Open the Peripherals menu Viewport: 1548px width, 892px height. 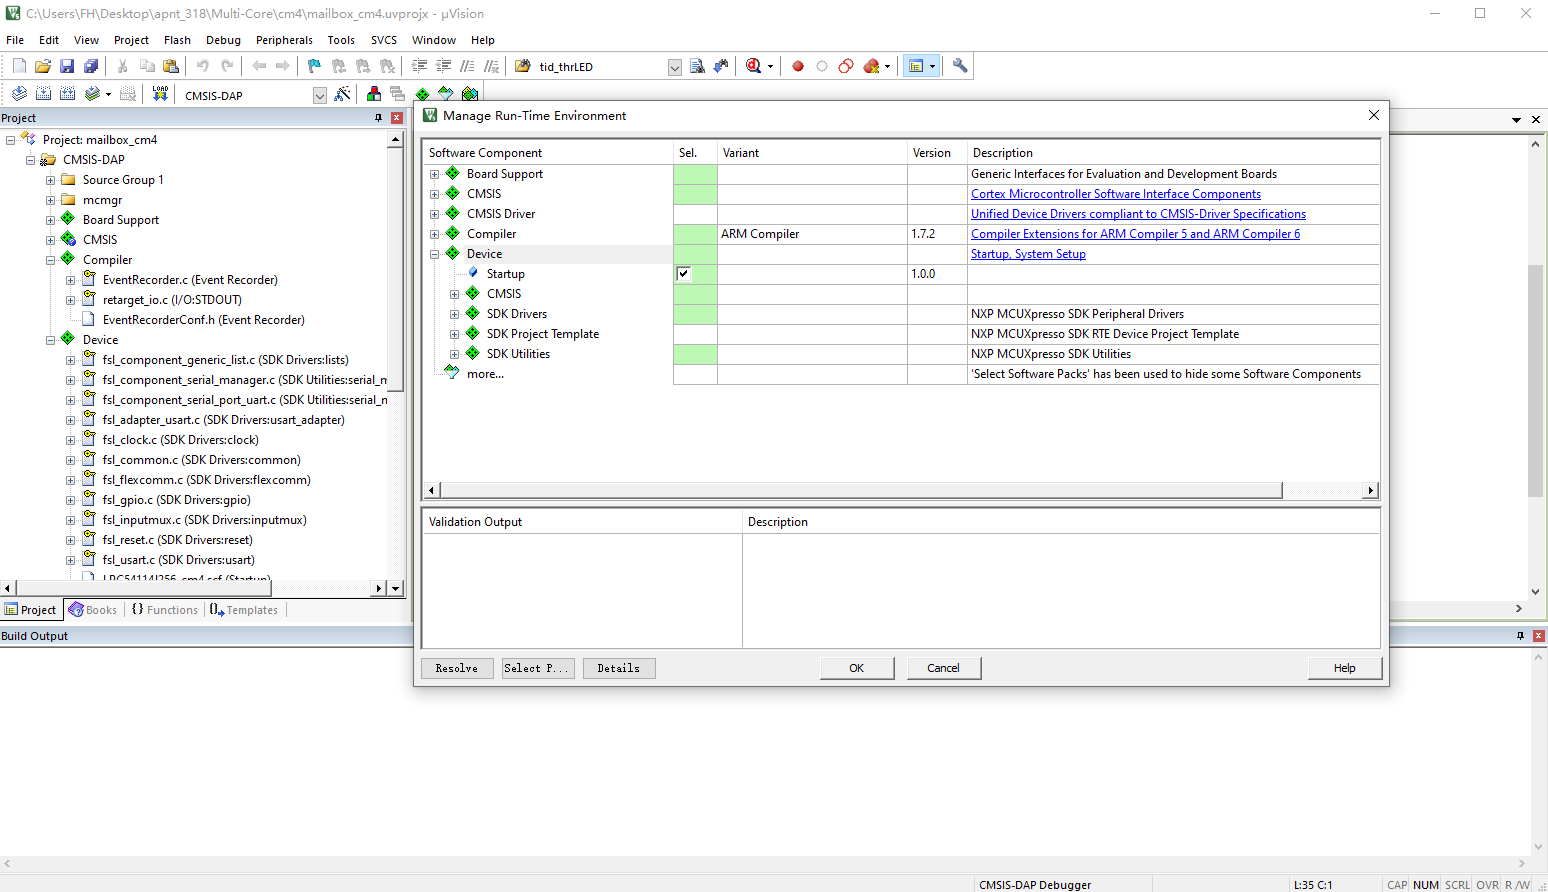pos(284,40)
